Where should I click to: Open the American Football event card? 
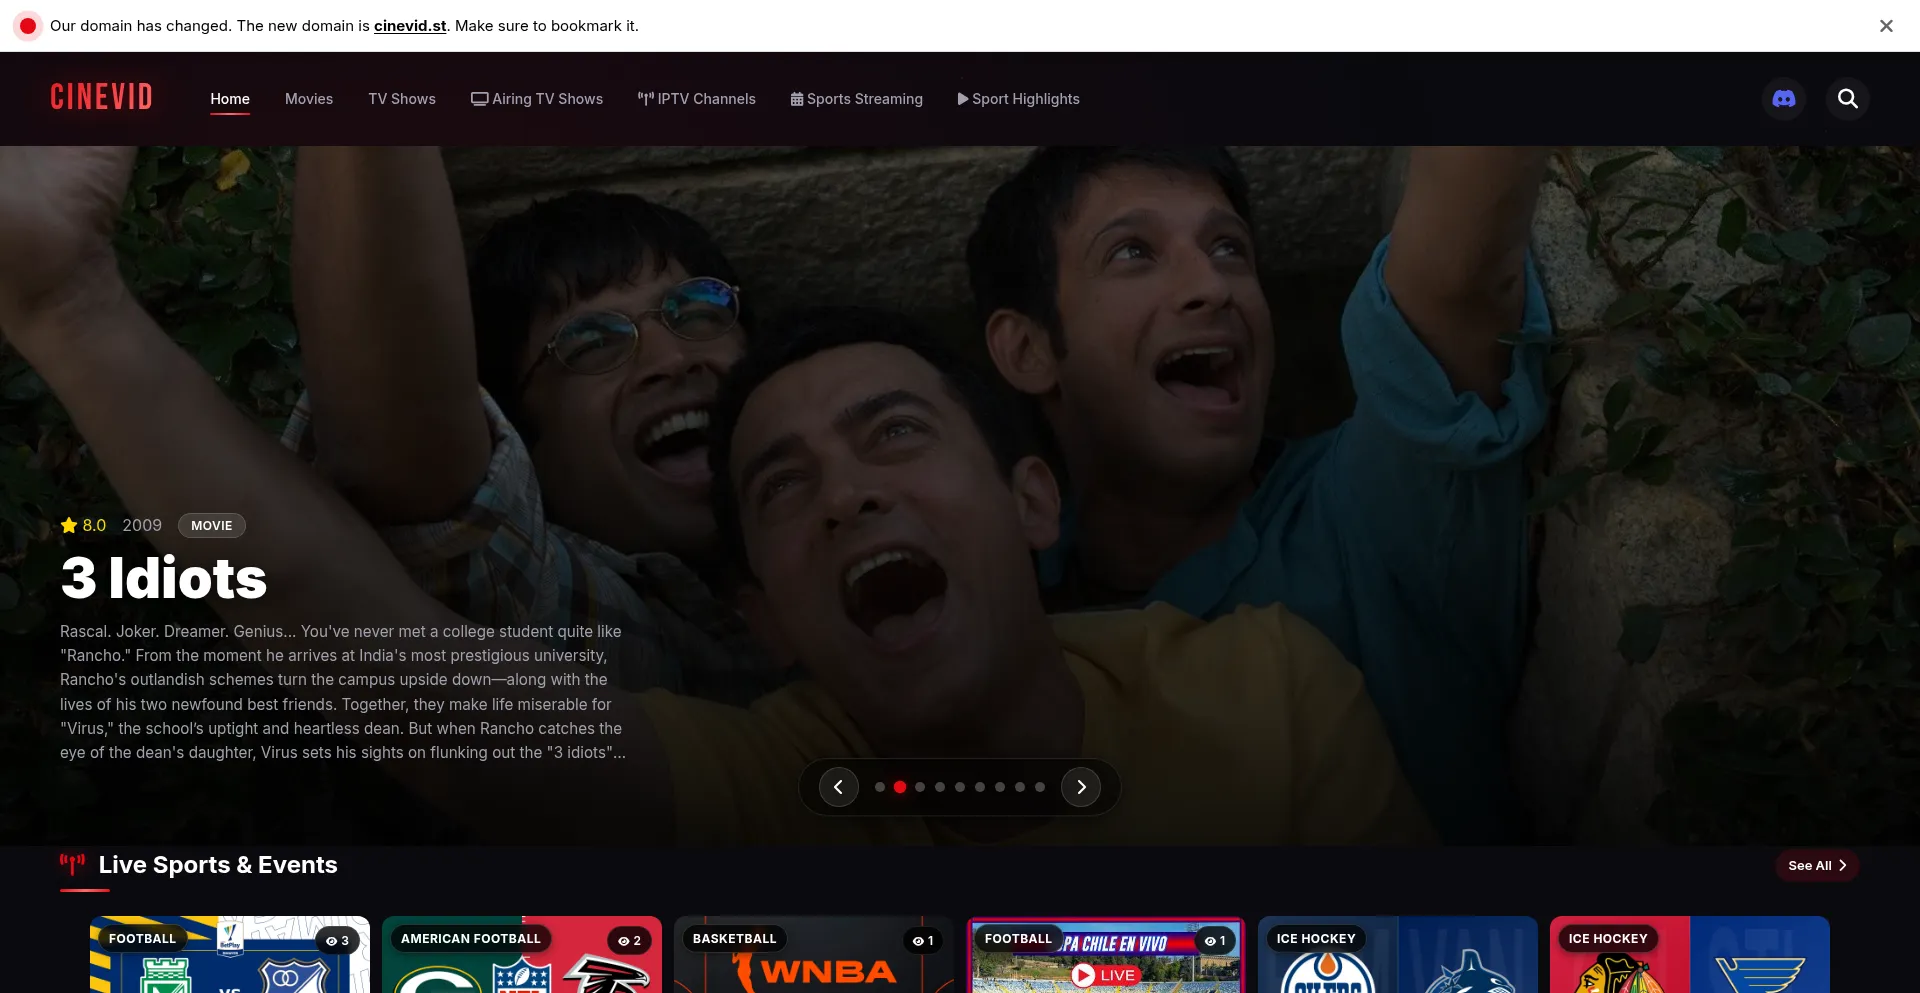click(522, 955)
